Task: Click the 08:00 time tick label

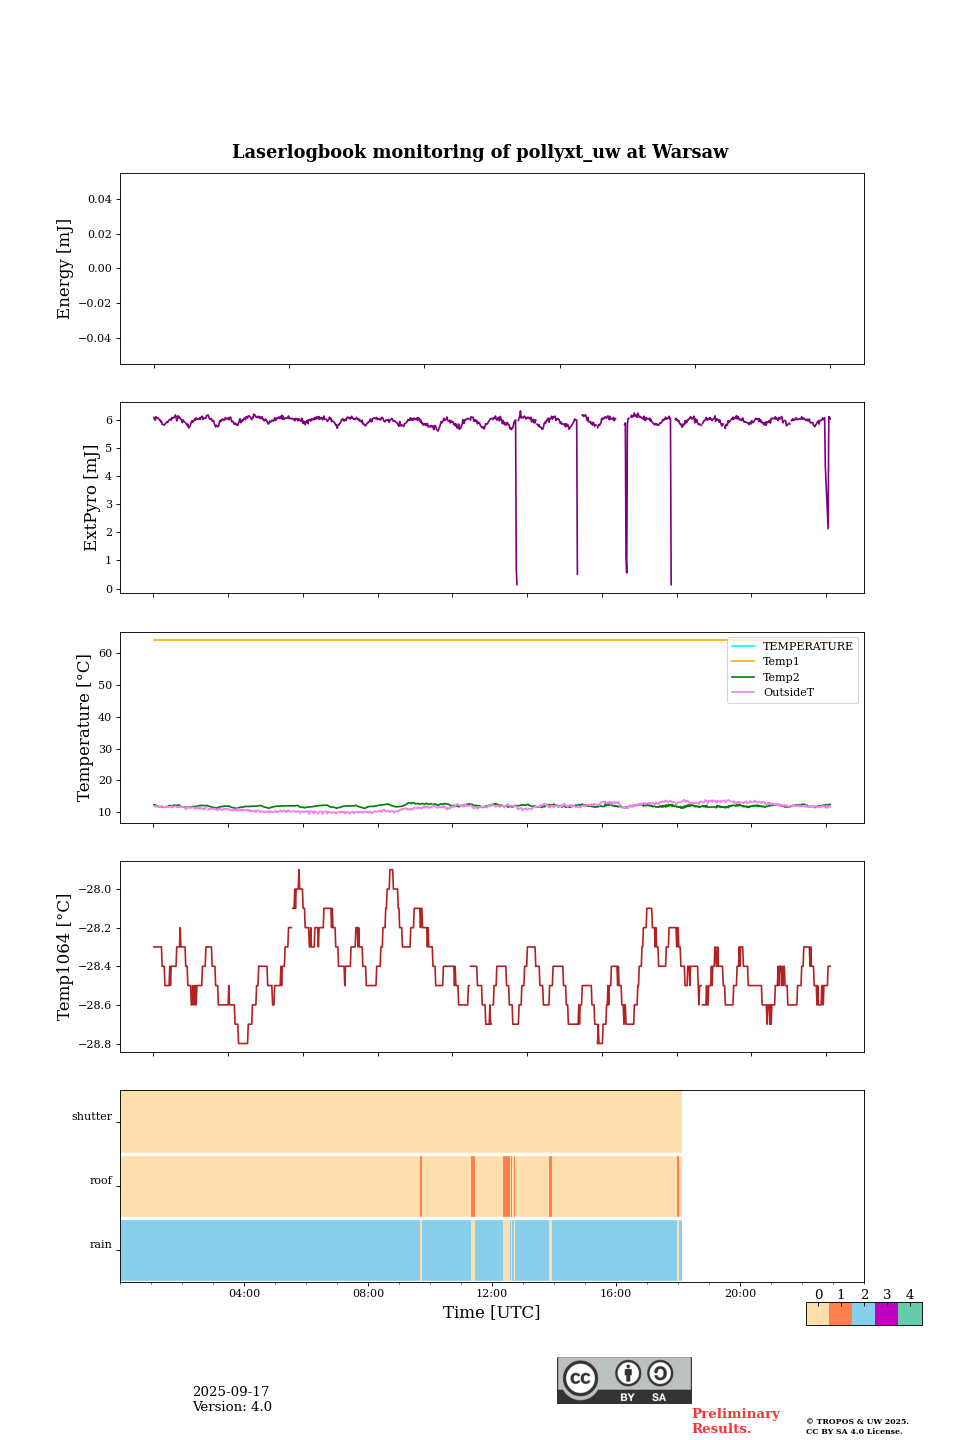Action: point(368,1293)
